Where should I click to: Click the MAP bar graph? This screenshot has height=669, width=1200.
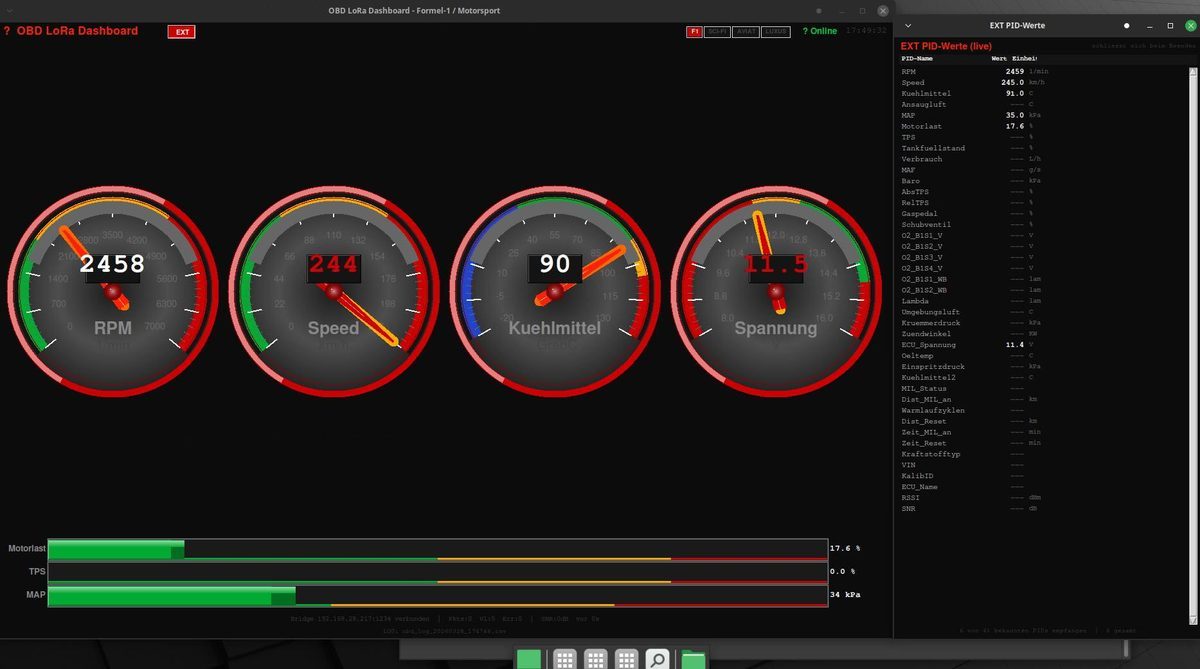coord(437,595)
